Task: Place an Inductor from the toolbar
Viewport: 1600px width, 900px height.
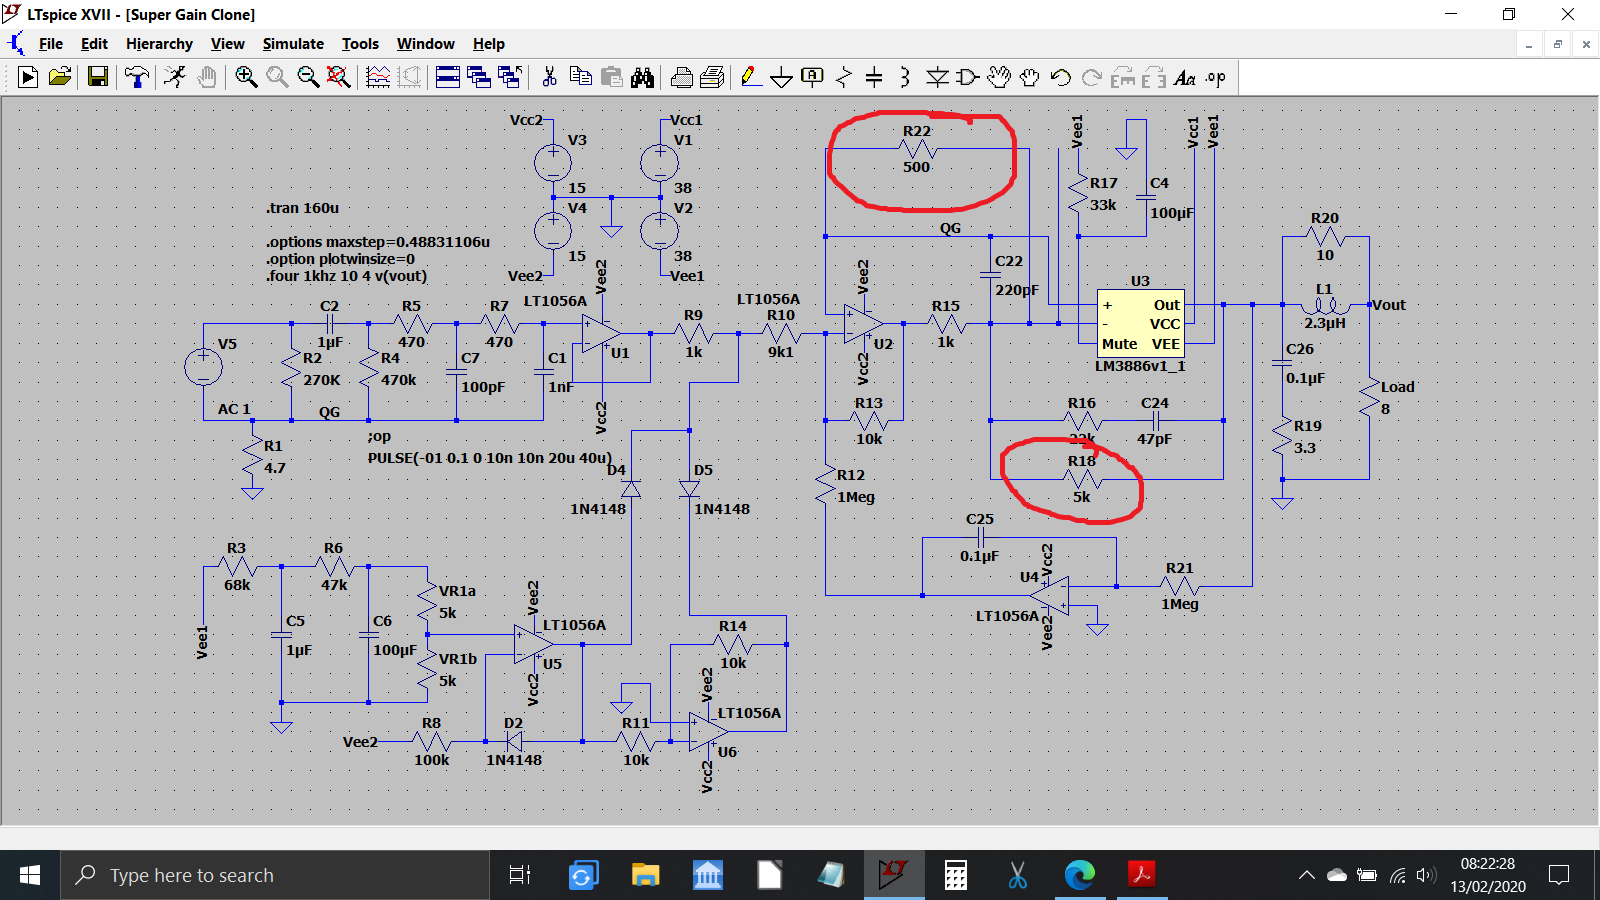Action: pyautogui.click(x=905, y=77)
